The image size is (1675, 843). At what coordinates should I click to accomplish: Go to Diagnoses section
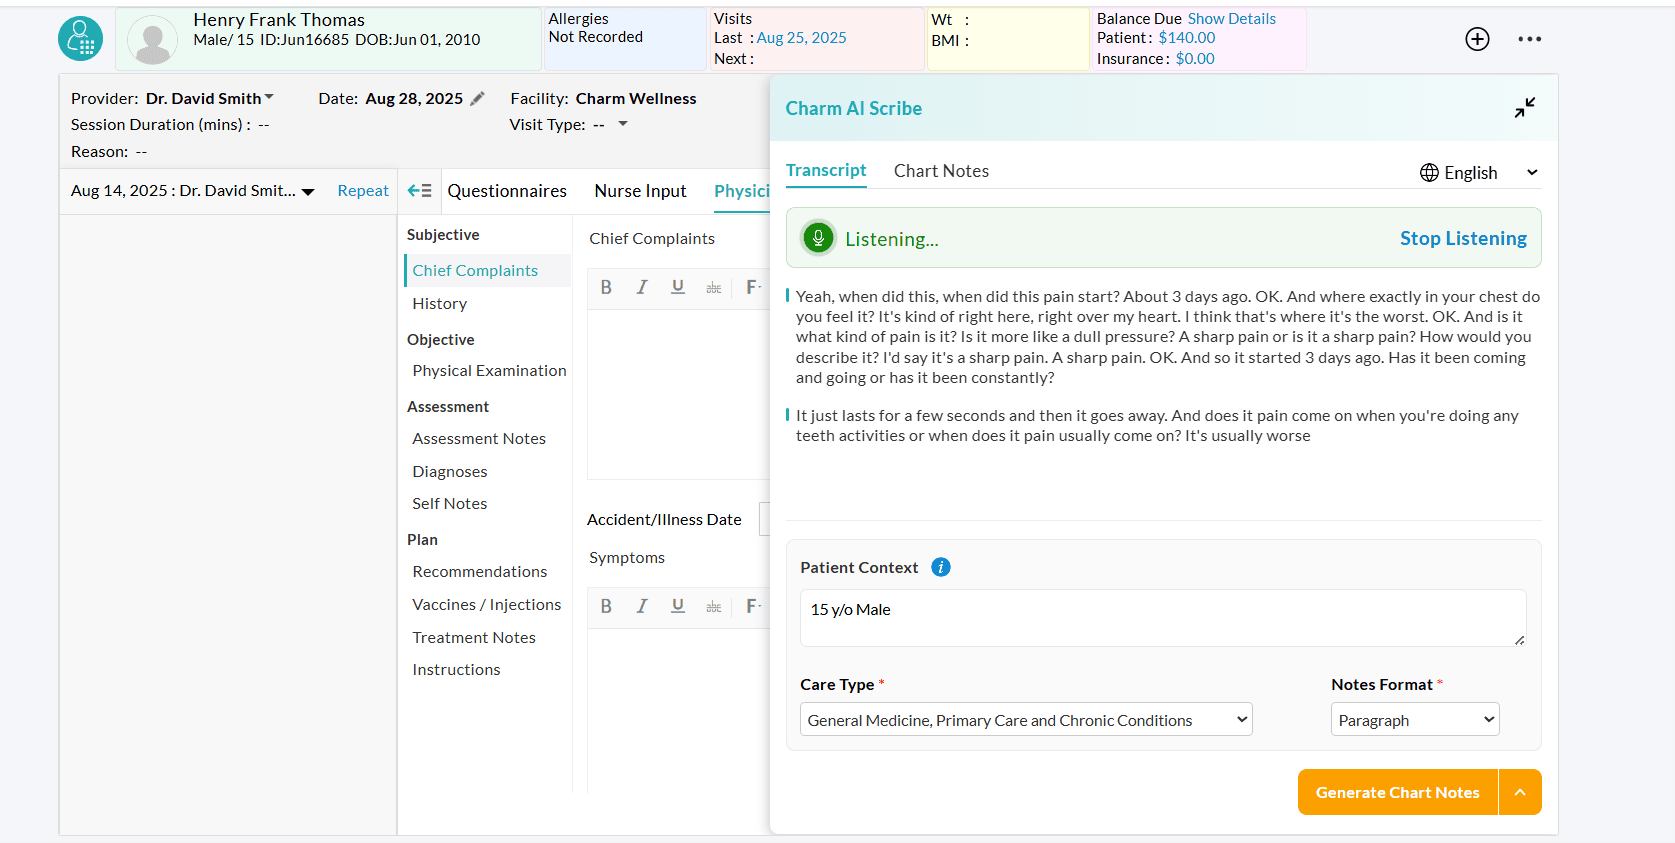pyautogui.click(x=450, y=472)
